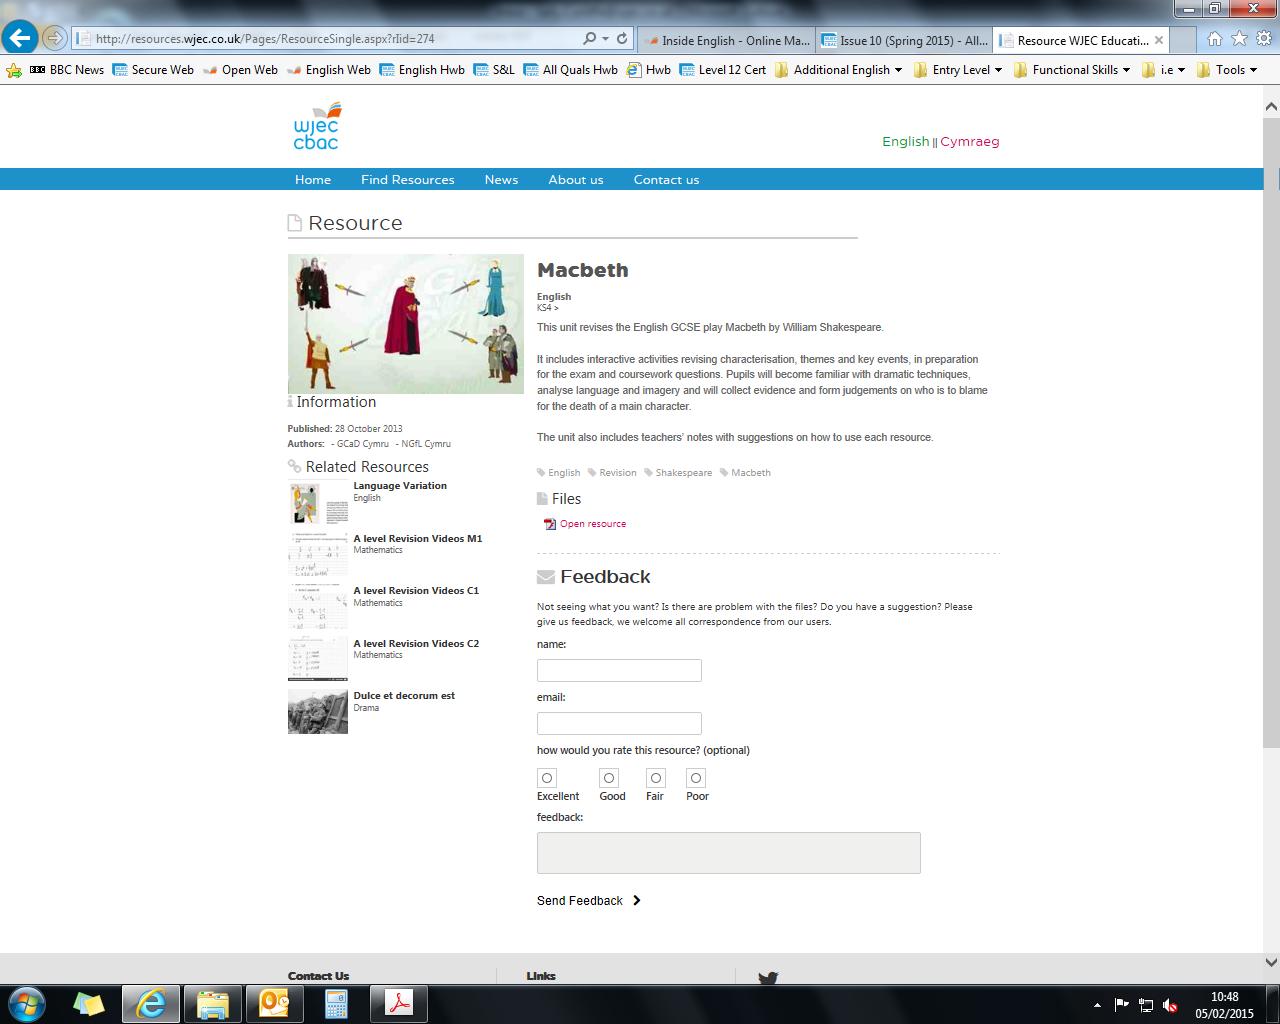1280x1024 pixels.
Task: Click the feedback text area
Action: click(x=729, y=853)
